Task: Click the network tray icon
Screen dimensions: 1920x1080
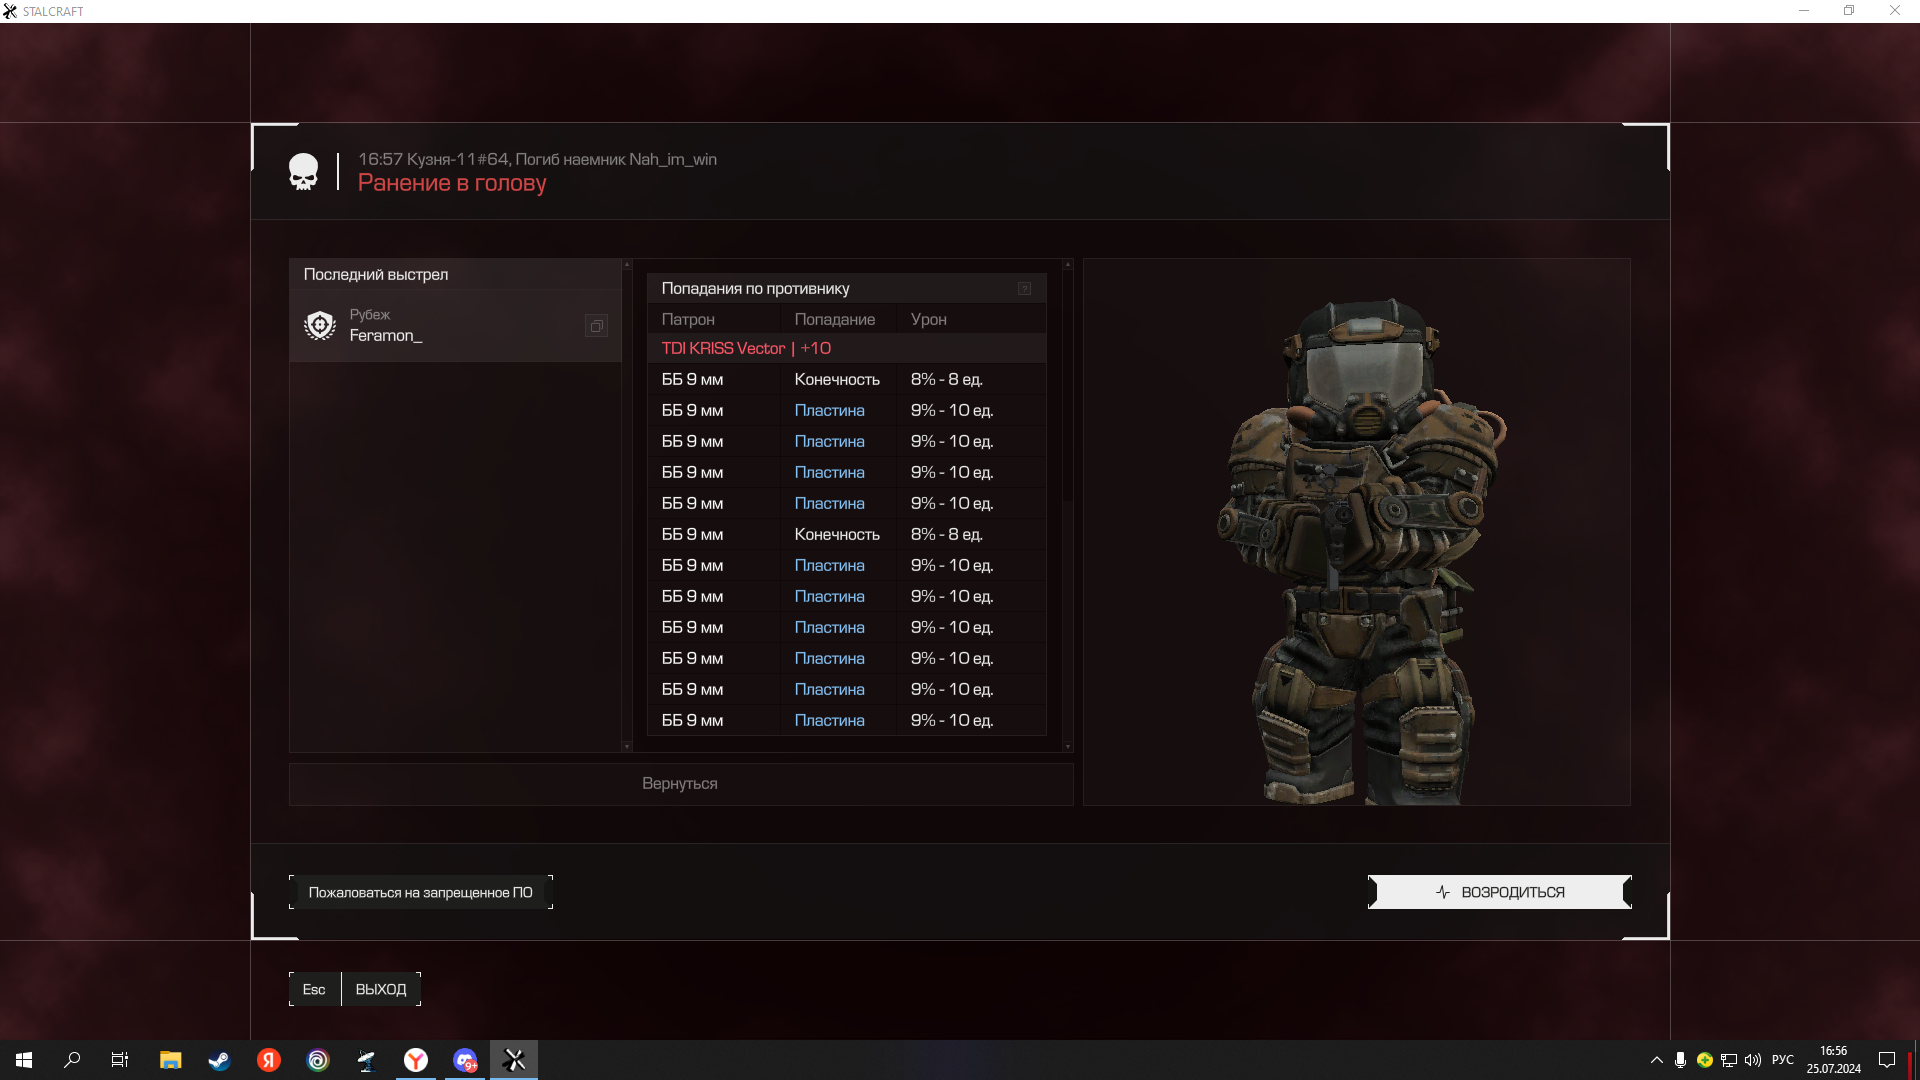Action: [1729, 1060]
